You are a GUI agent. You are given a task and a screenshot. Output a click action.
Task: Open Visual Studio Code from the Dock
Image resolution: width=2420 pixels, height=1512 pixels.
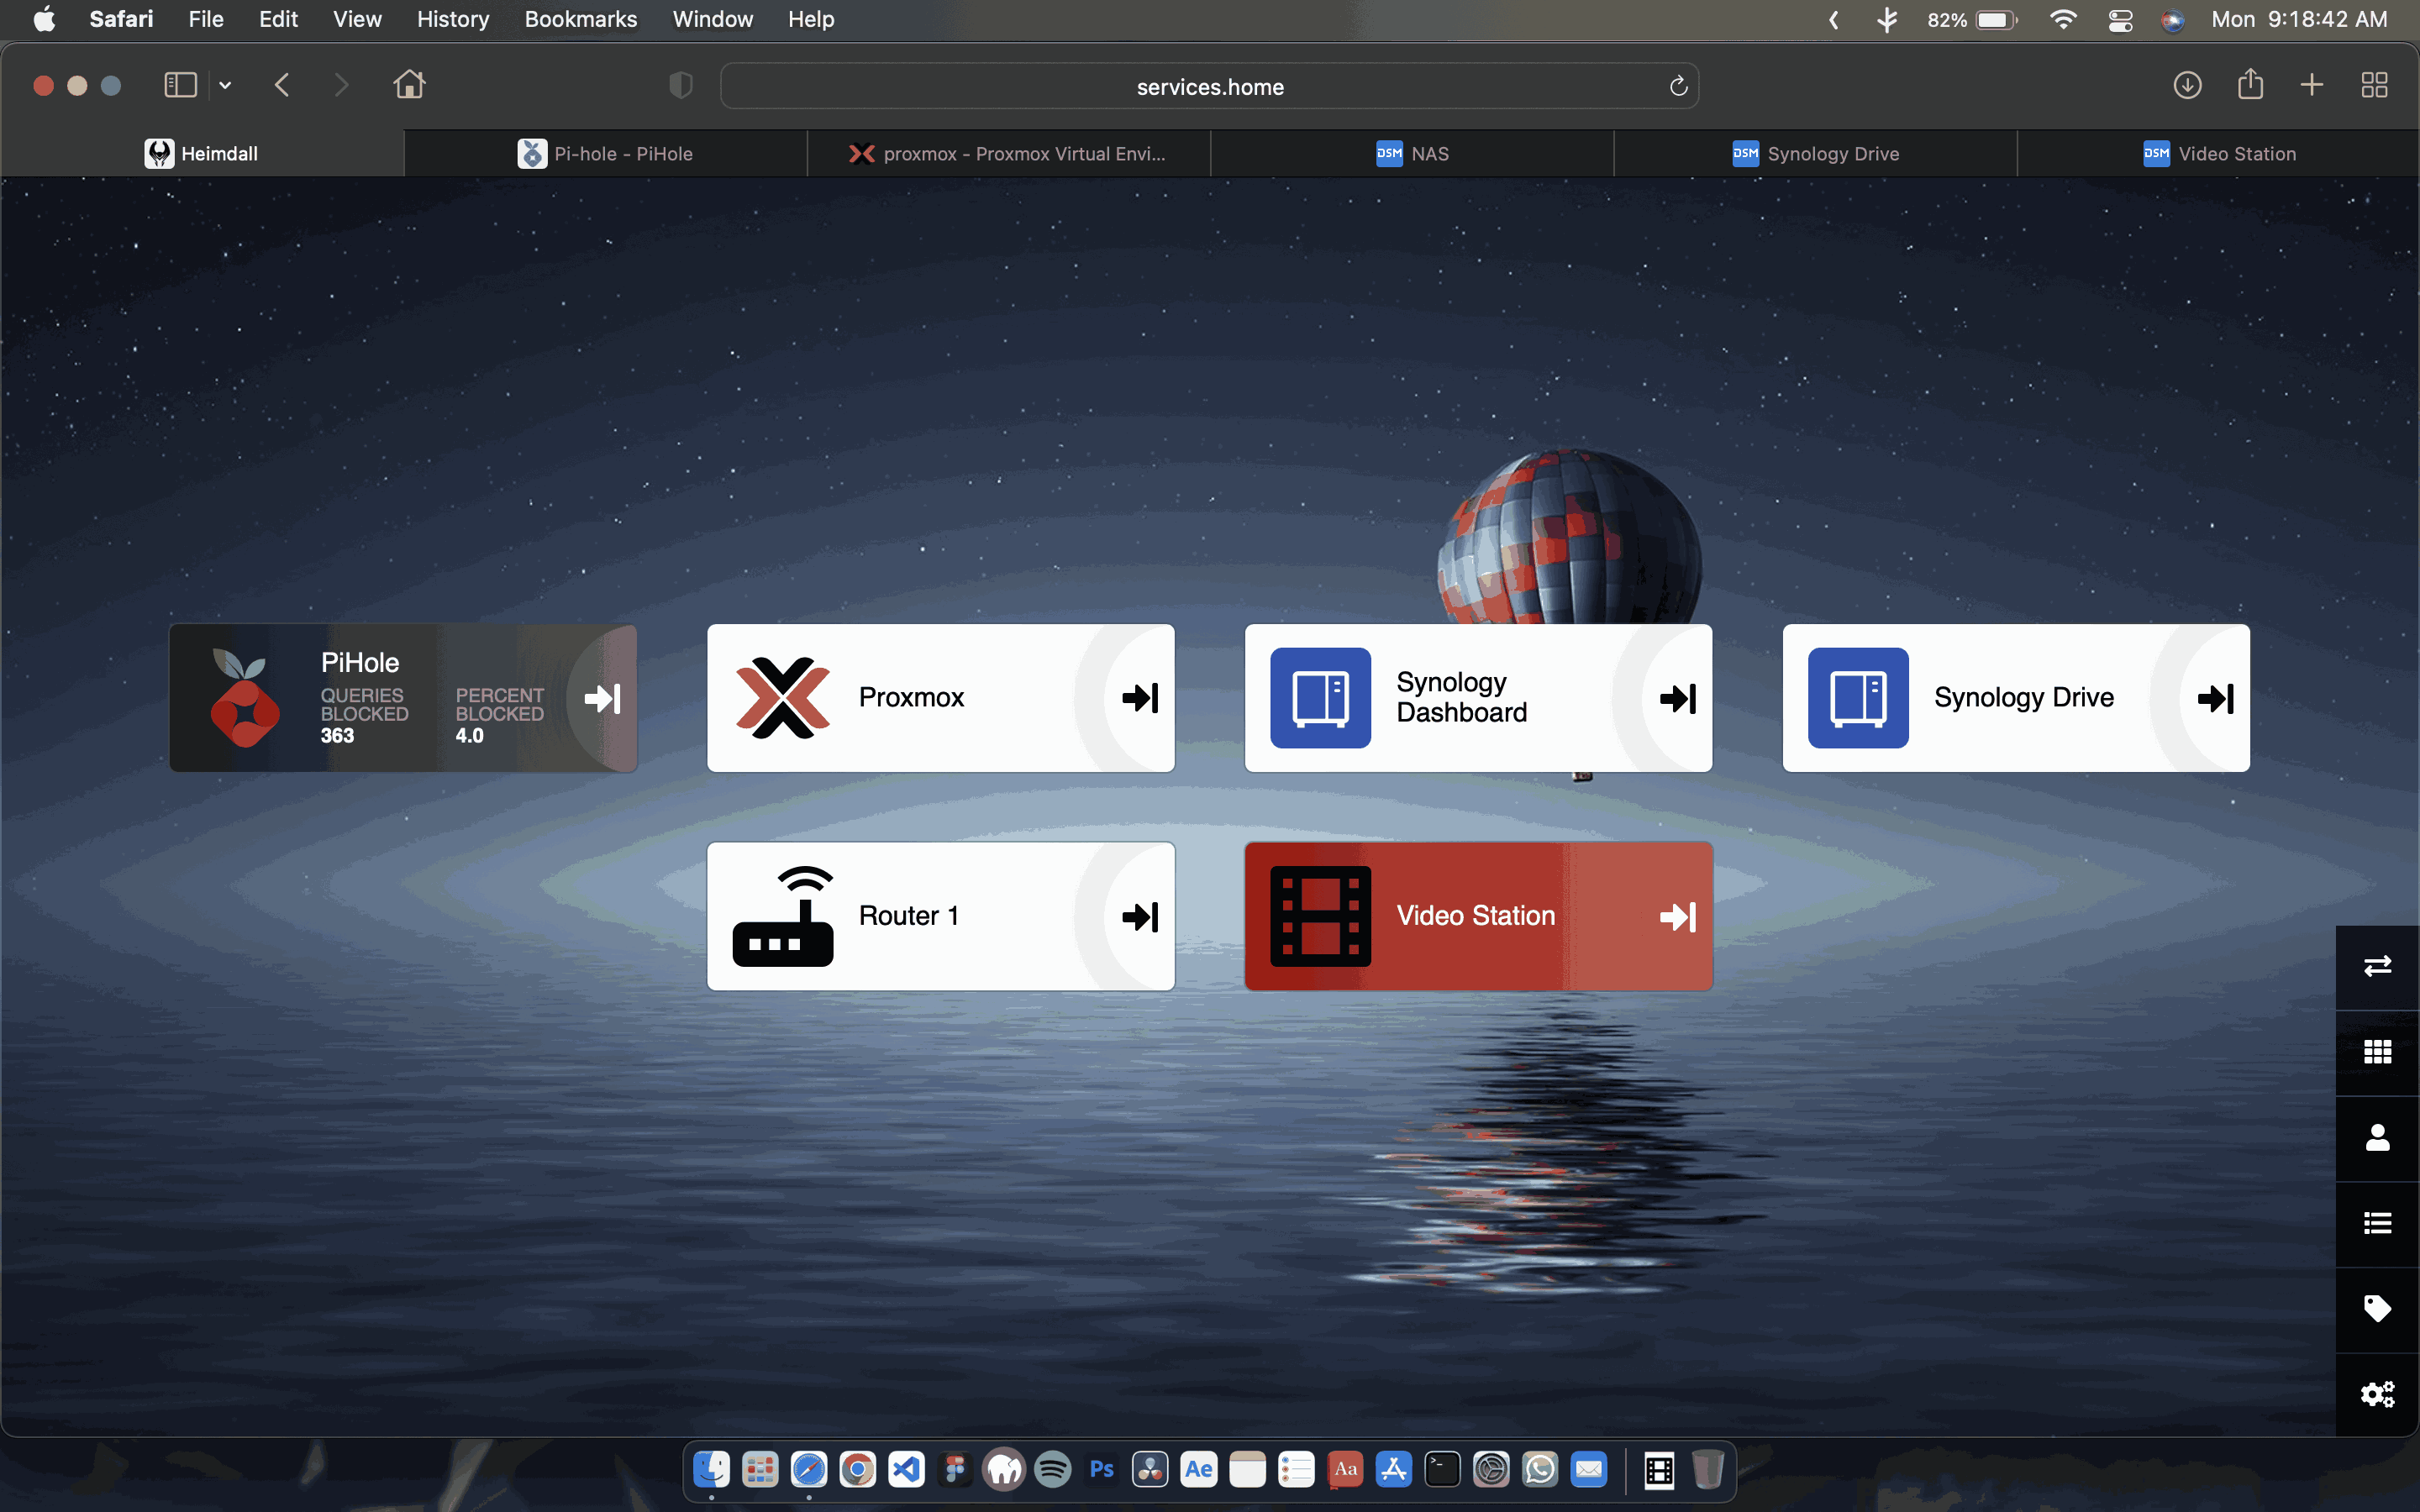pos(906,1469)
